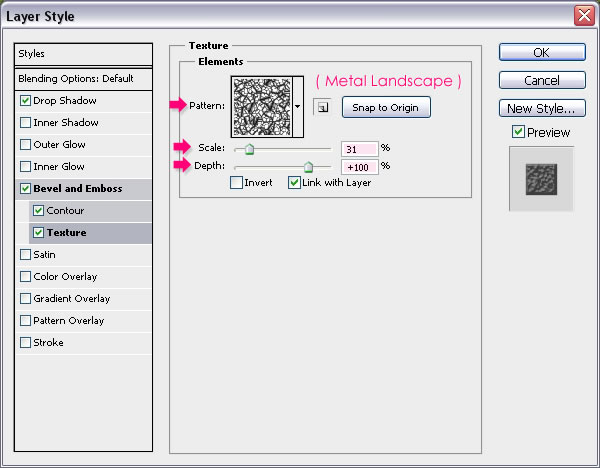
Task: Click the OK button
Action: click(542, 52)
